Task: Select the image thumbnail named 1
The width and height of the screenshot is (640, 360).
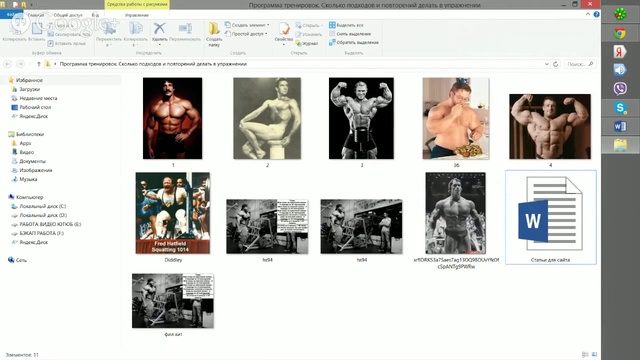Action: pos(173,118)
